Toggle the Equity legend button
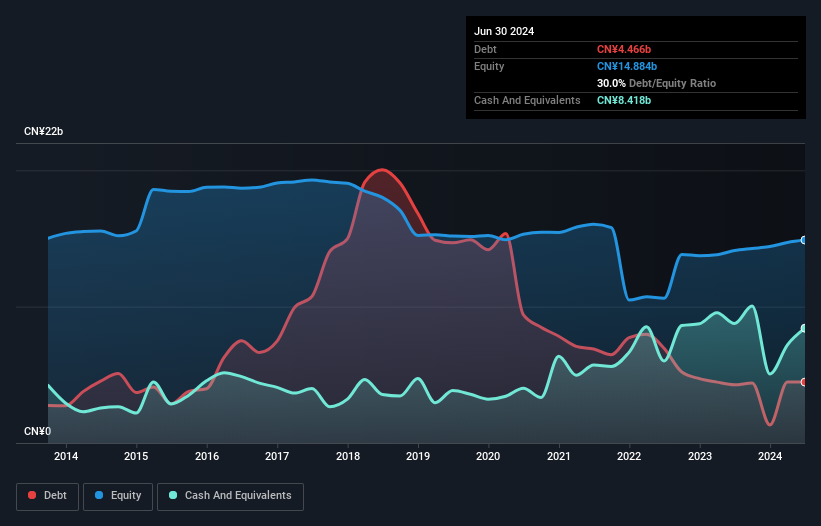The image size is (821, 526). click(118, 496)
